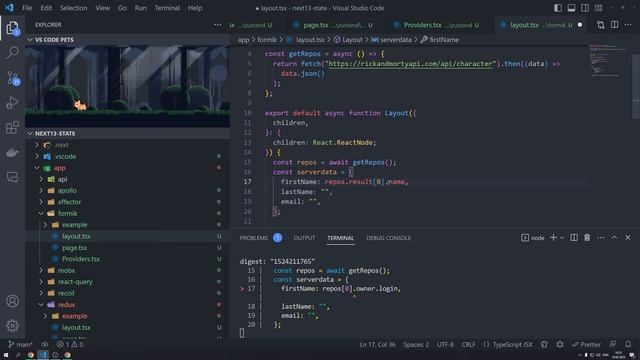This screenshot has width=640, height=360.
Task: Click the Windows Start button
Action: point(6,355)
